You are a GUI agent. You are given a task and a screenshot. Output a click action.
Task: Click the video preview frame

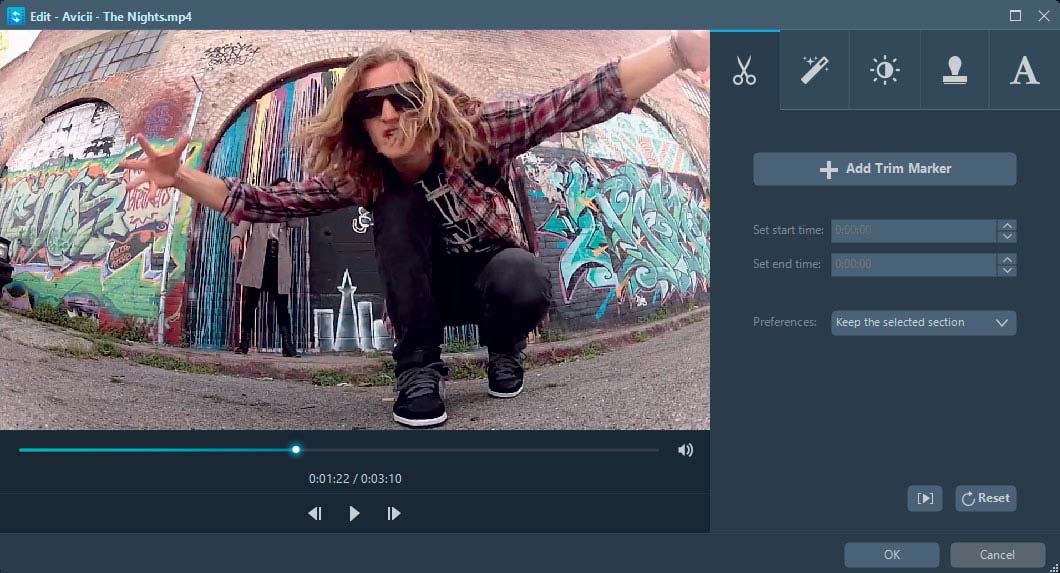[355, 230]
